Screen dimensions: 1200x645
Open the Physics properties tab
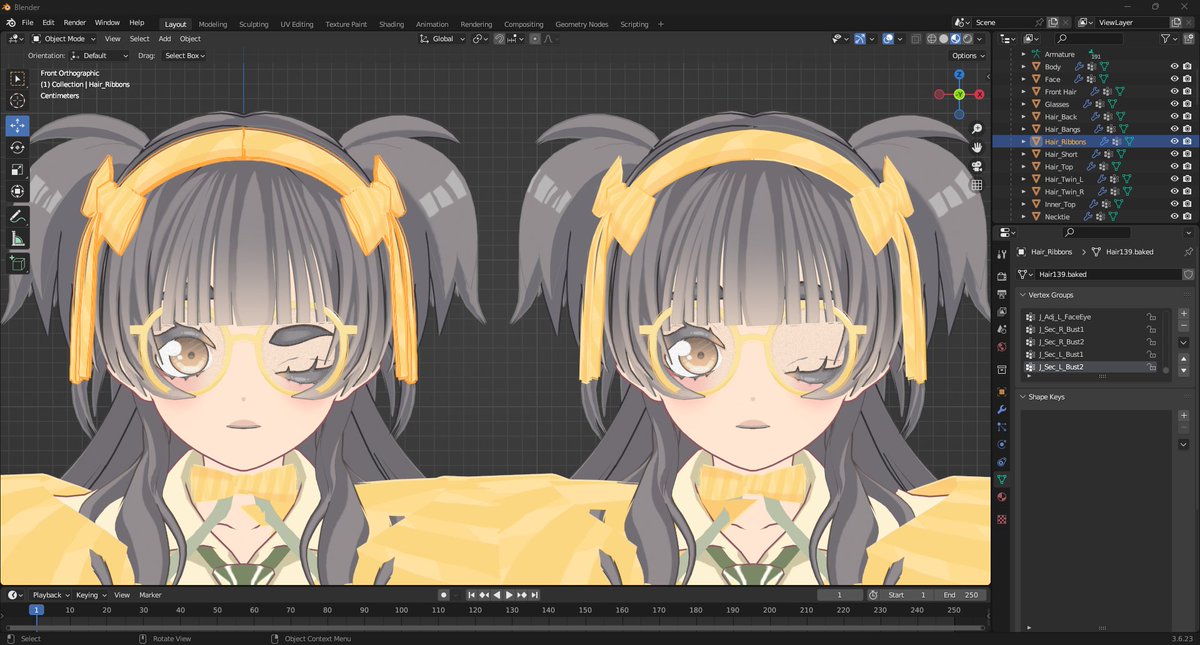(1002, 445)
